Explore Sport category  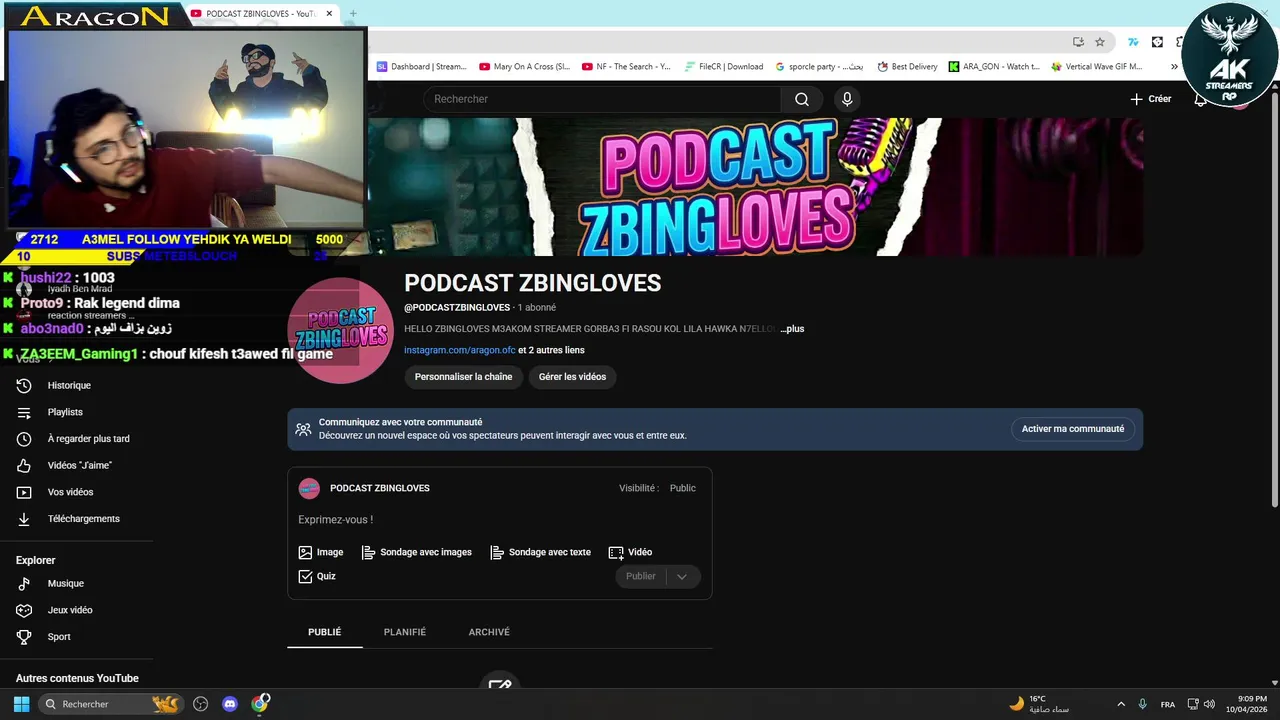59,637
